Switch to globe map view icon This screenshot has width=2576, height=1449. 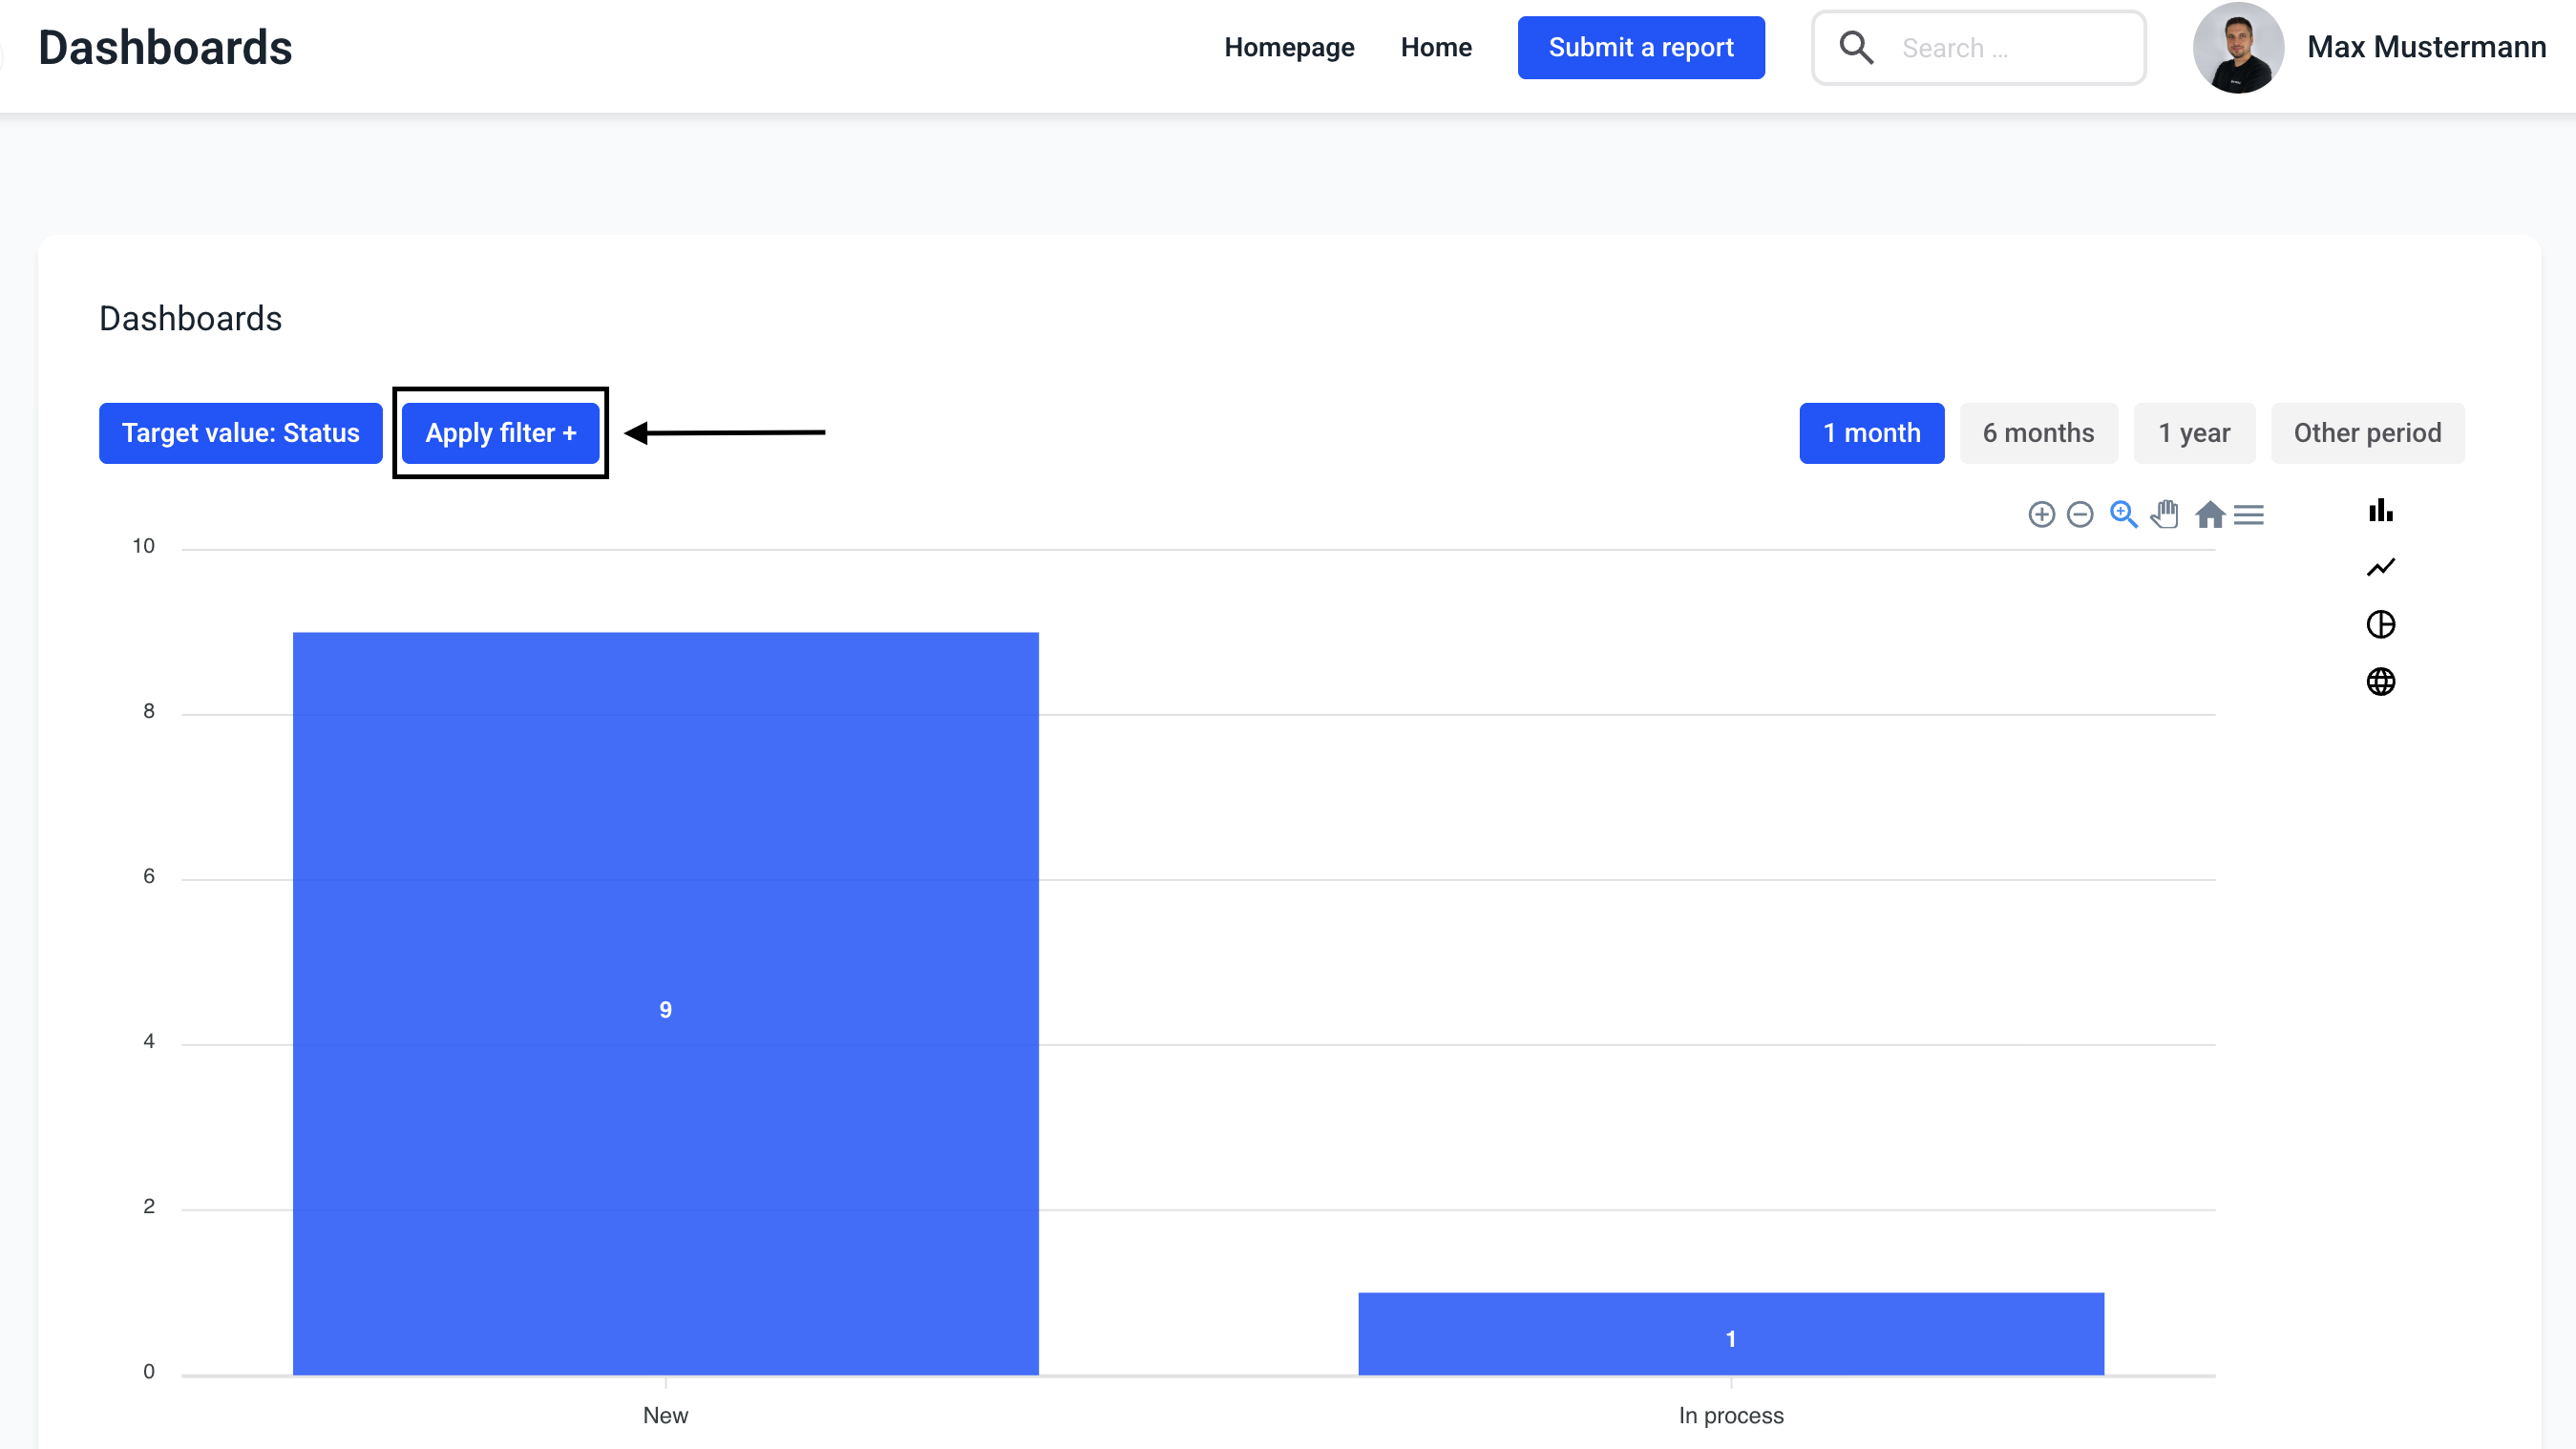click(2380, 681)
